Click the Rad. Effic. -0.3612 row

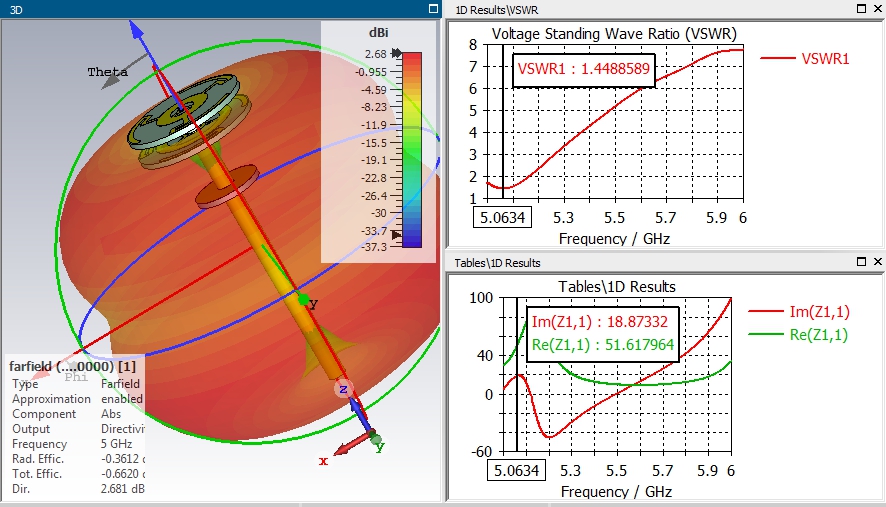pos(78,459)
